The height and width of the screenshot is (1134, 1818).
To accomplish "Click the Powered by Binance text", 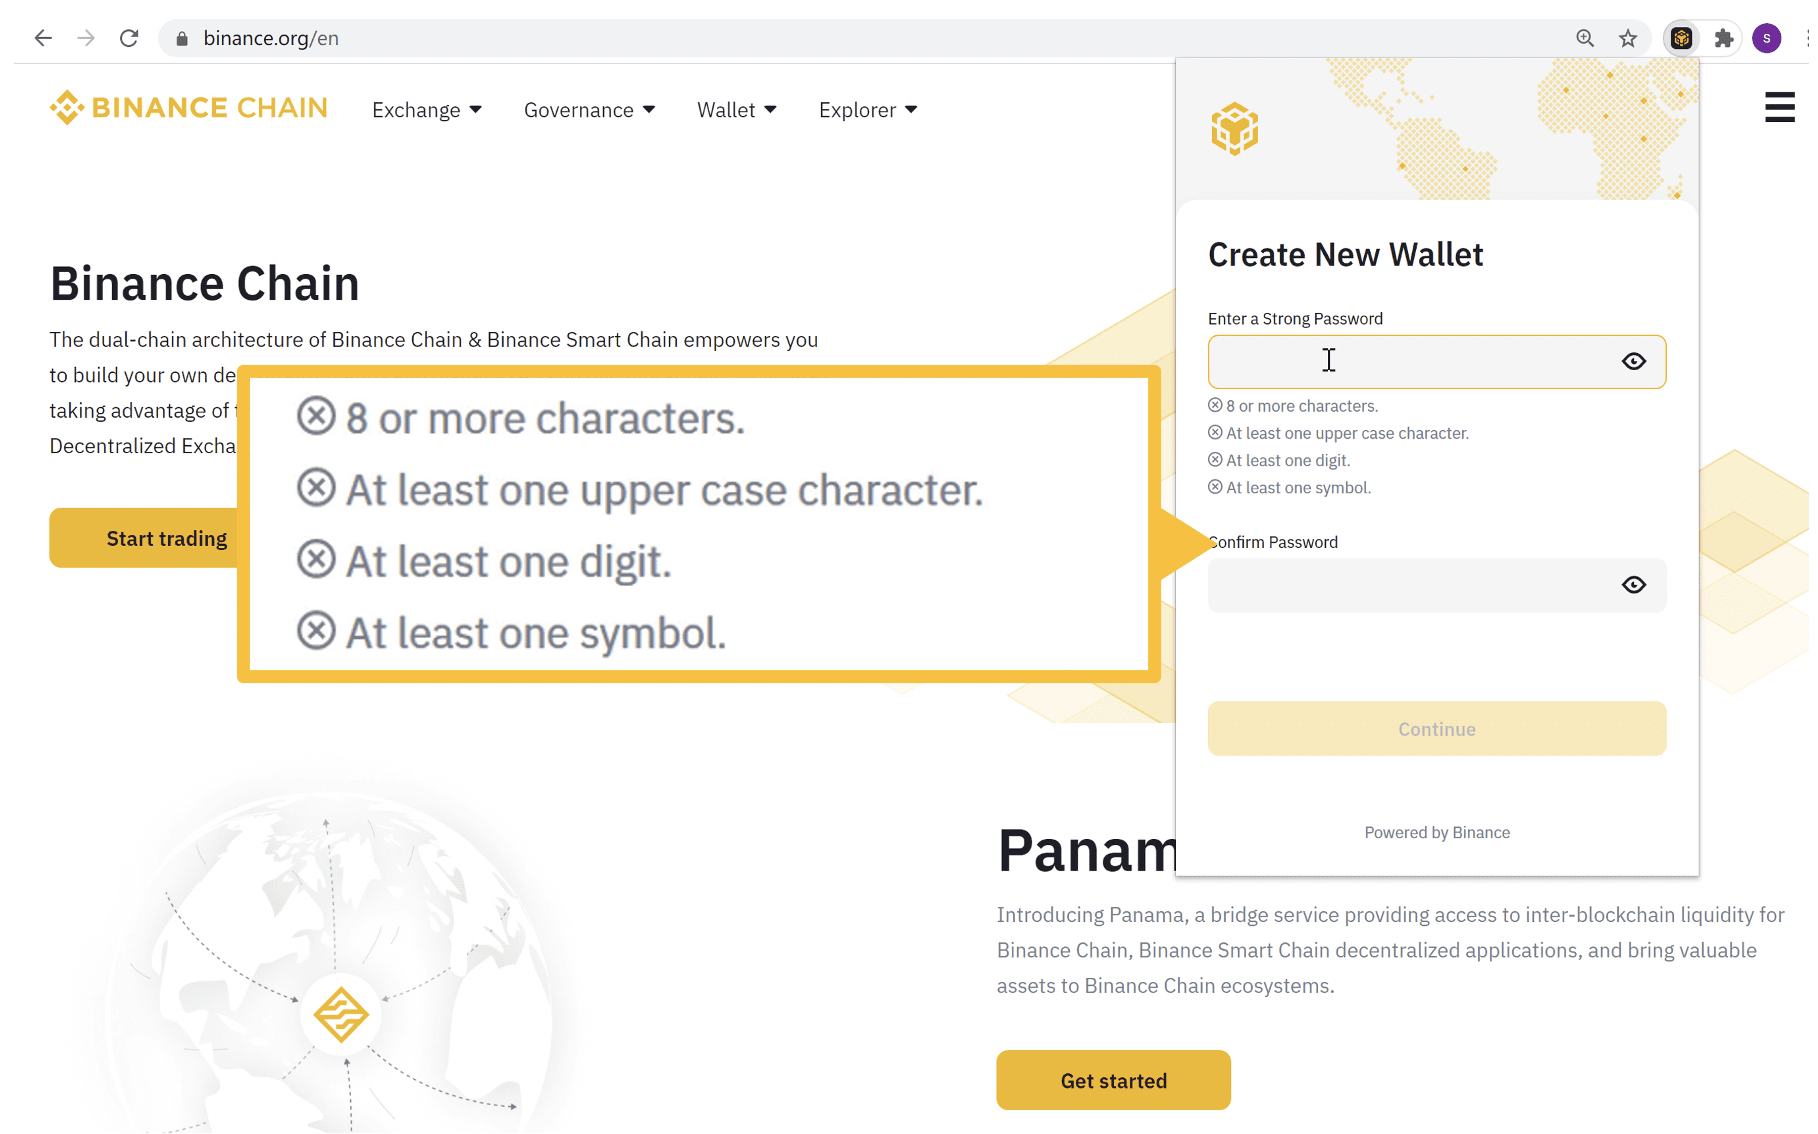I will point(1437,832).
